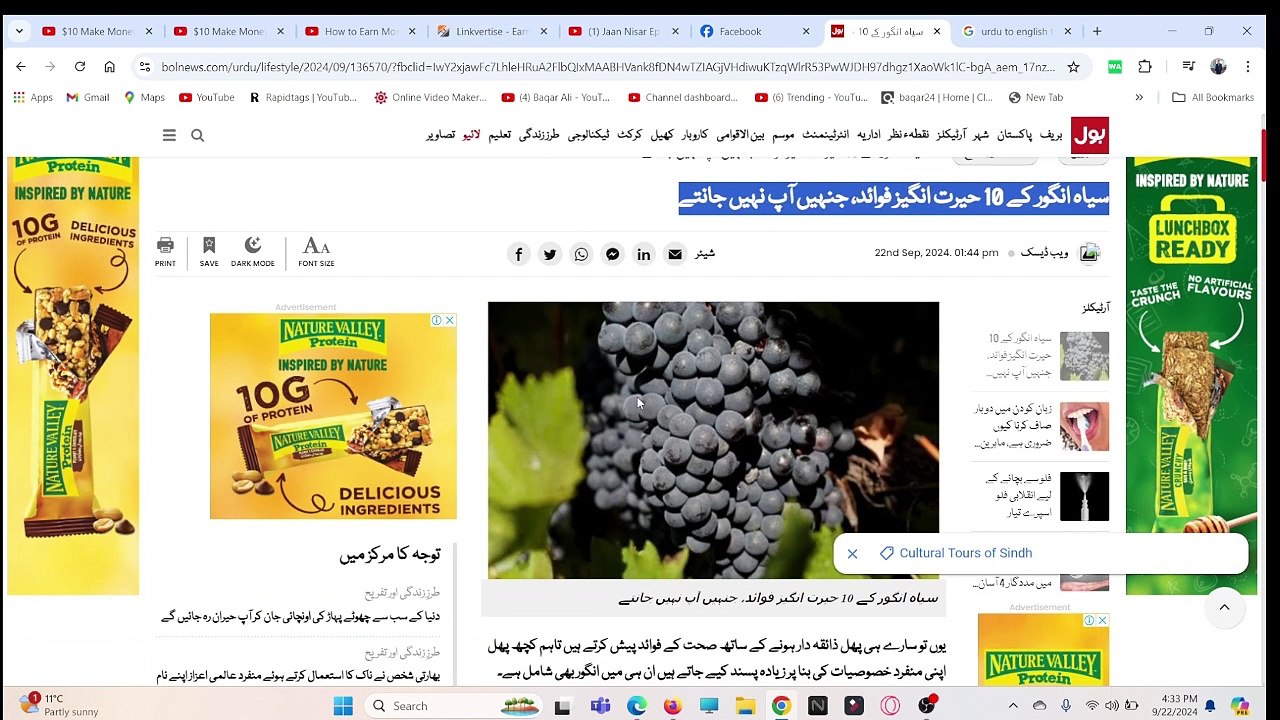Open the Font Size options
Screen dimensions: 1280x720
click(x=316, y=251)
